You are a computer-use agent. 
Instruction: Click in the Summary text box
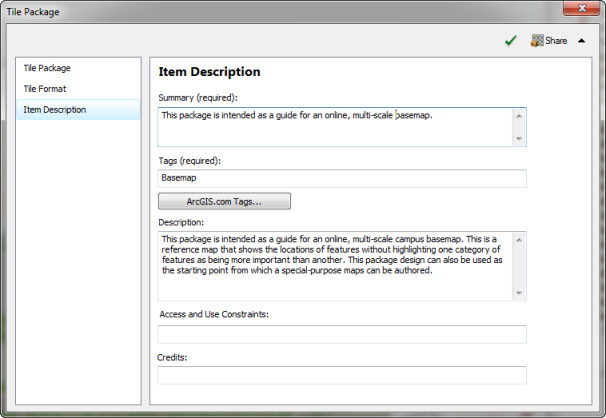[x=335, y=127]
